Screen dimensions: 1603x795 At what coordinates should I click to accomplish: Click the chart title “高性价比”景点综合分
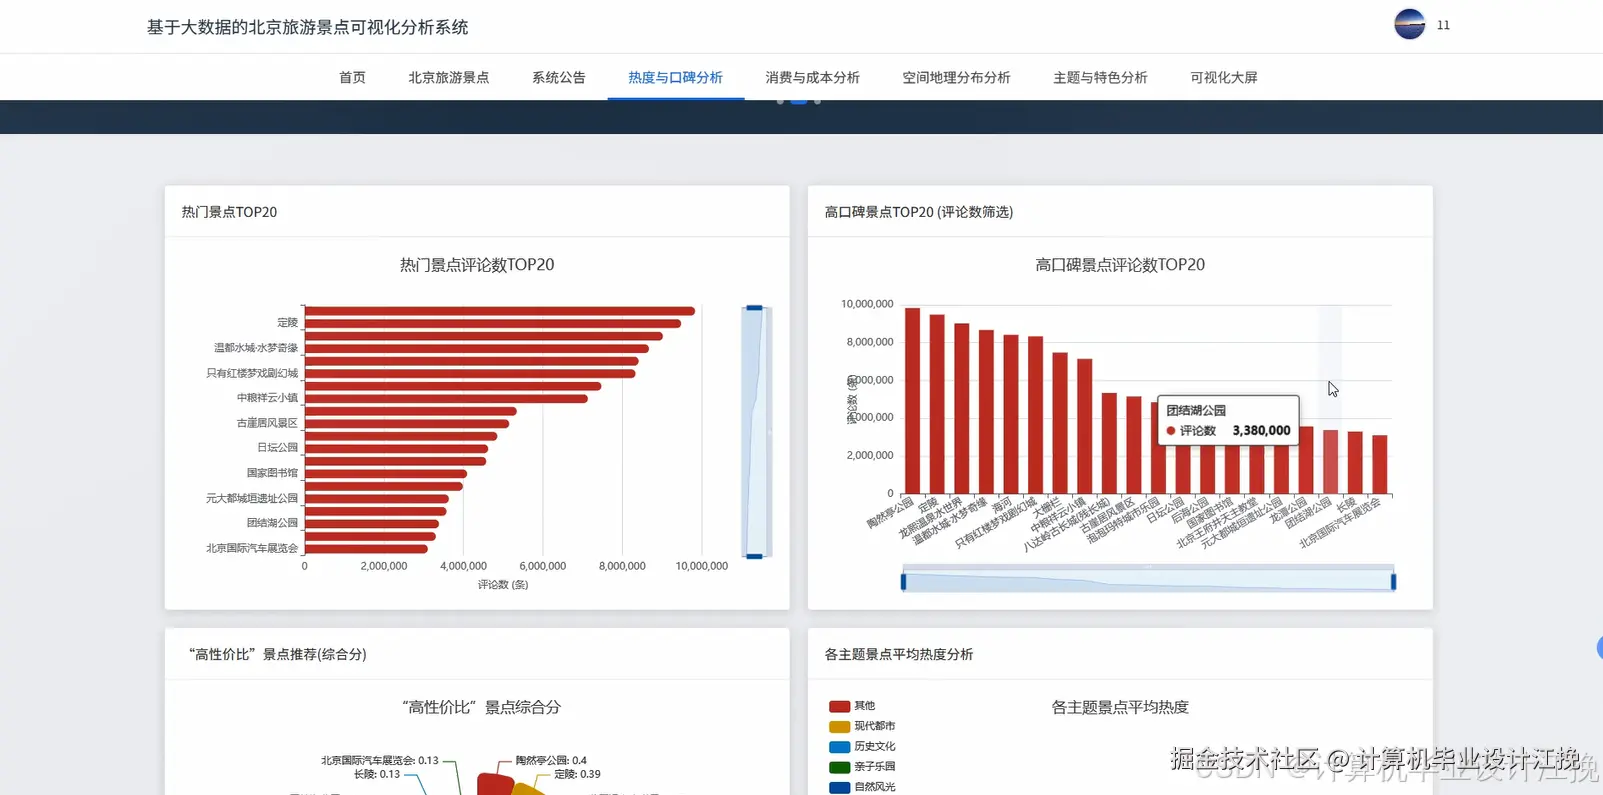click(x=481, y=707)
